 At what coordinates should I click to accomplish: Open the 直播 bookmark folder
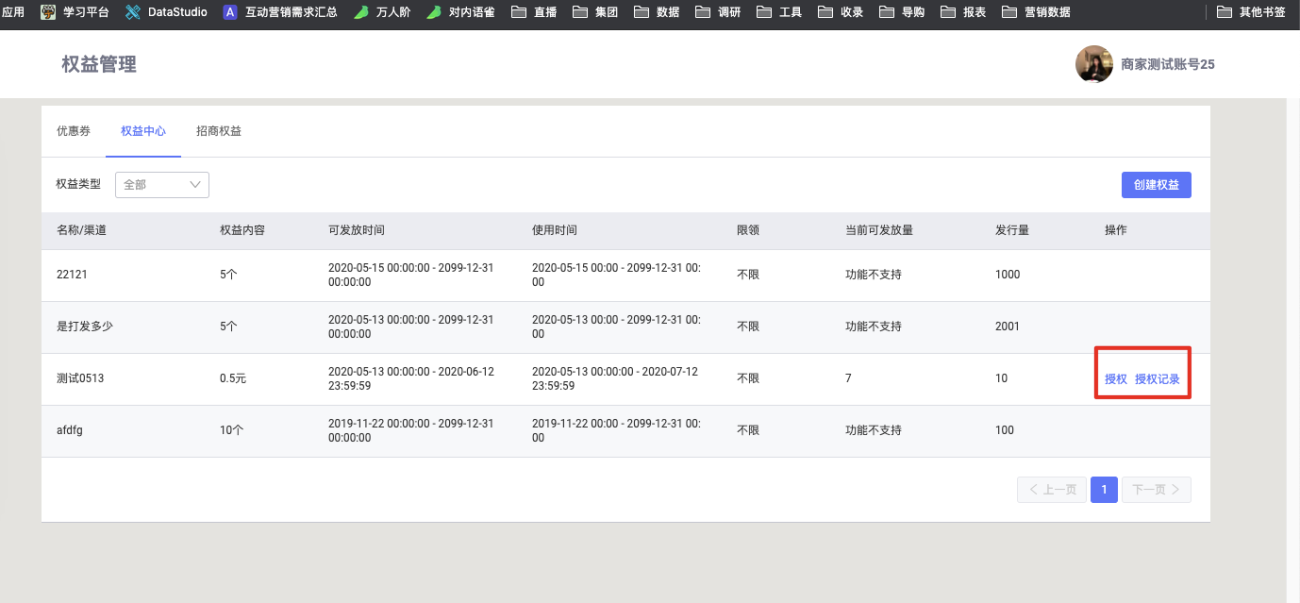[x=534, y=12]
